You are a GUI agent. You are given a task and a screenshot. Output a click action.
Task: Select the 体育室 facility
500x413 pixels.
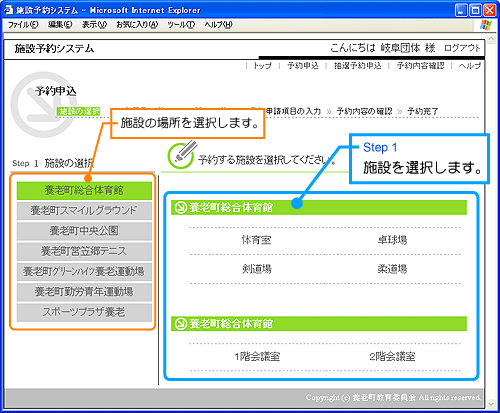pos(256,240)
